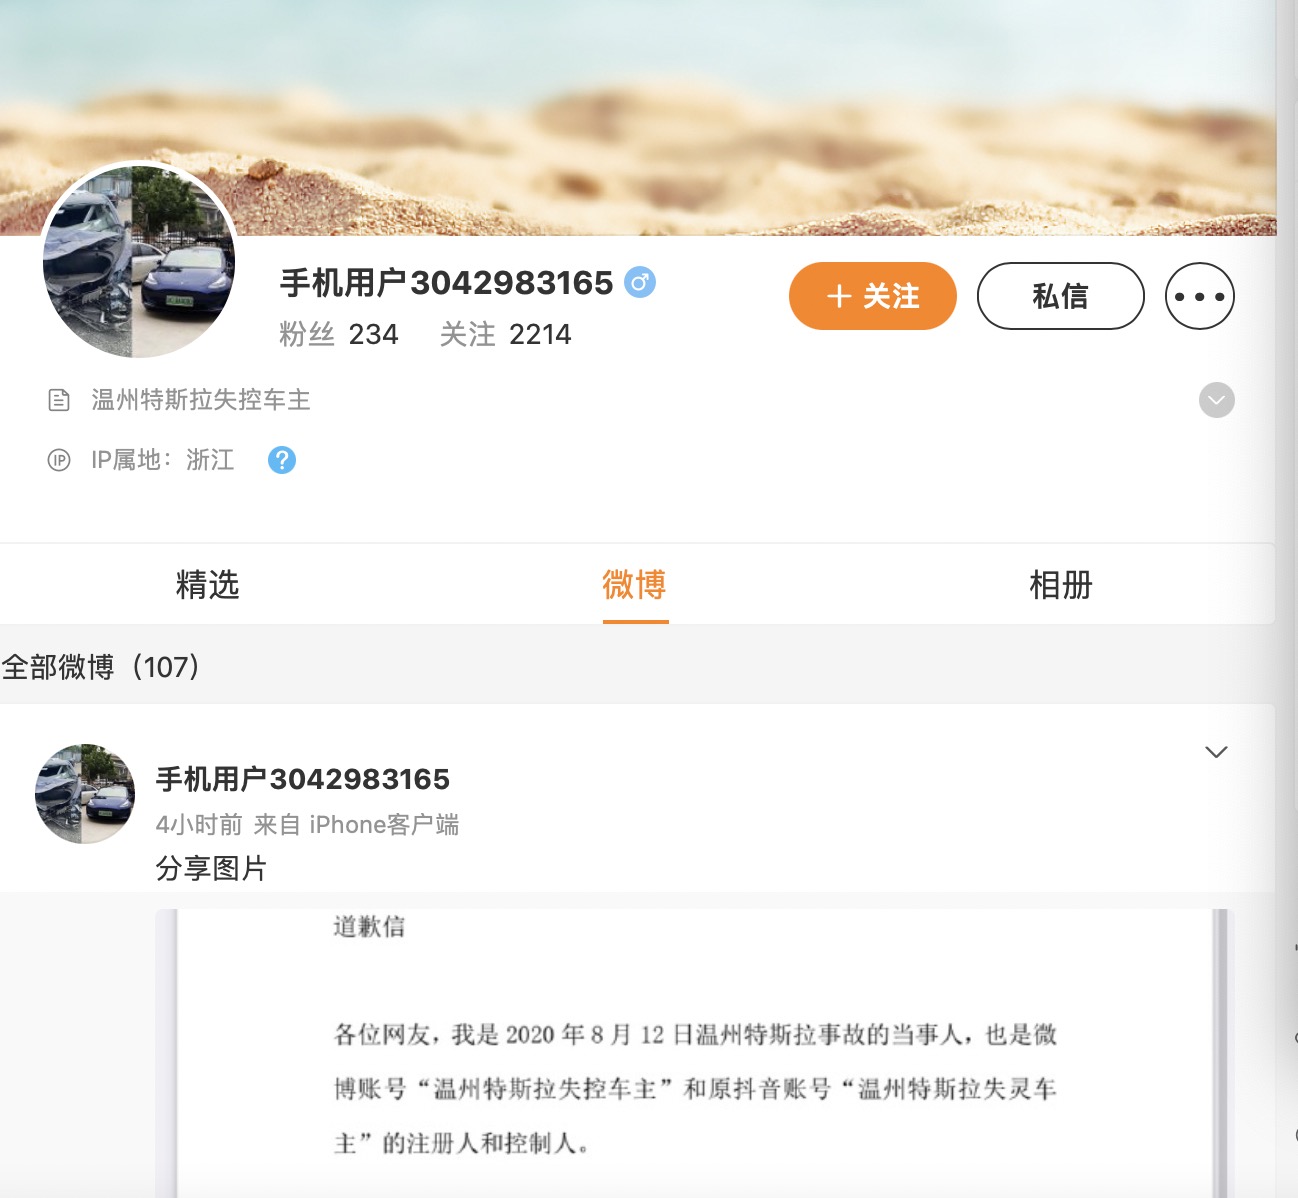Switch to the 相册 tab
This screenshot has width=1298, height=1198.
[x=1061, y=585]
